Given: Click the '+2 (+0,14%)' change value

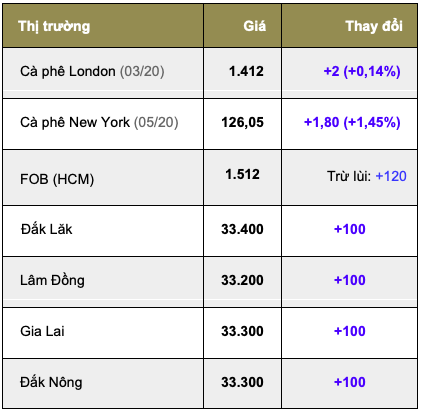Looking at the screenshot, I should pyautogui.click(x=362, y=71).
